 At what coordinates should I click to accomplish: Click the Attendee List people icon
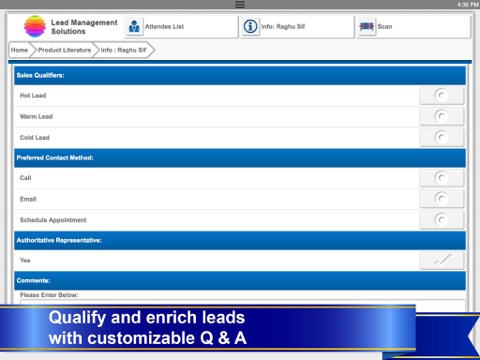134,26
